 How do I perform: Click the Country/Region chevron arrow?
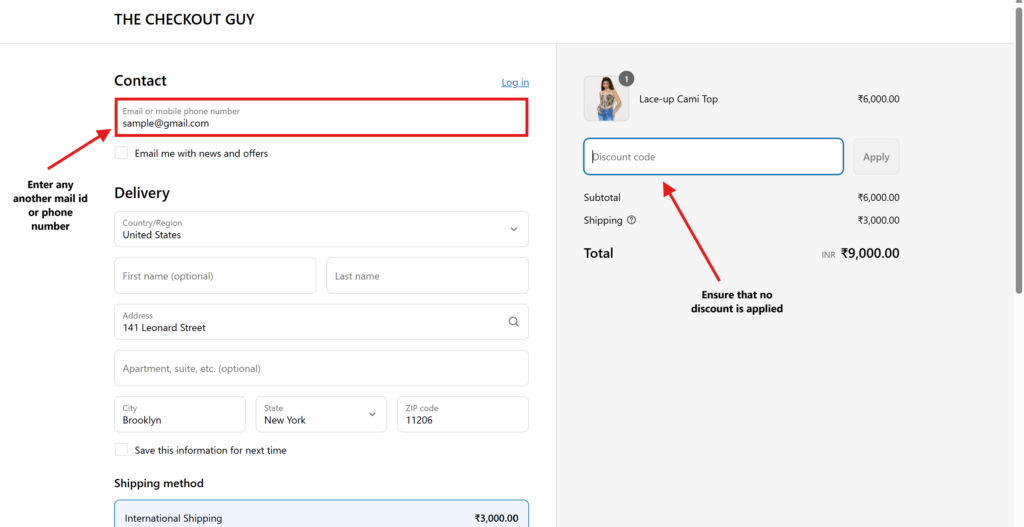tap(513, 229)
